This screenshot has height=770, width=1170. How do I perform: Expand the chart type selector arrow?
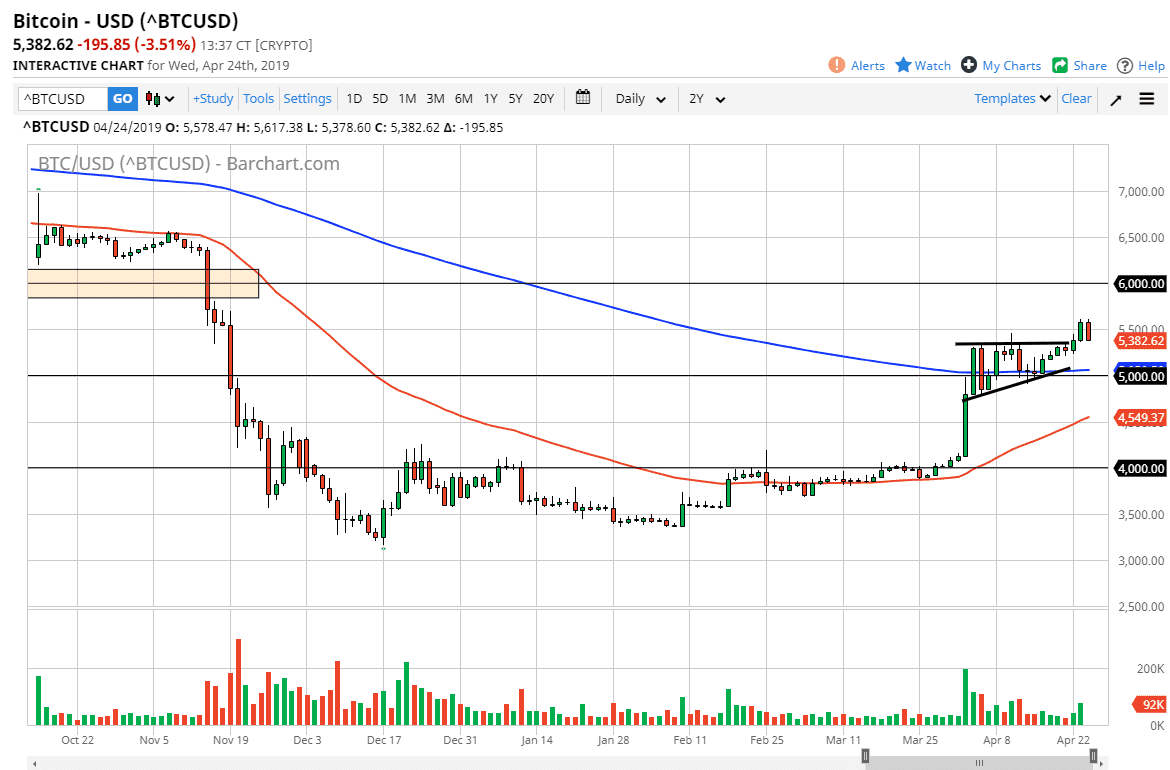(x=172, y=98)
